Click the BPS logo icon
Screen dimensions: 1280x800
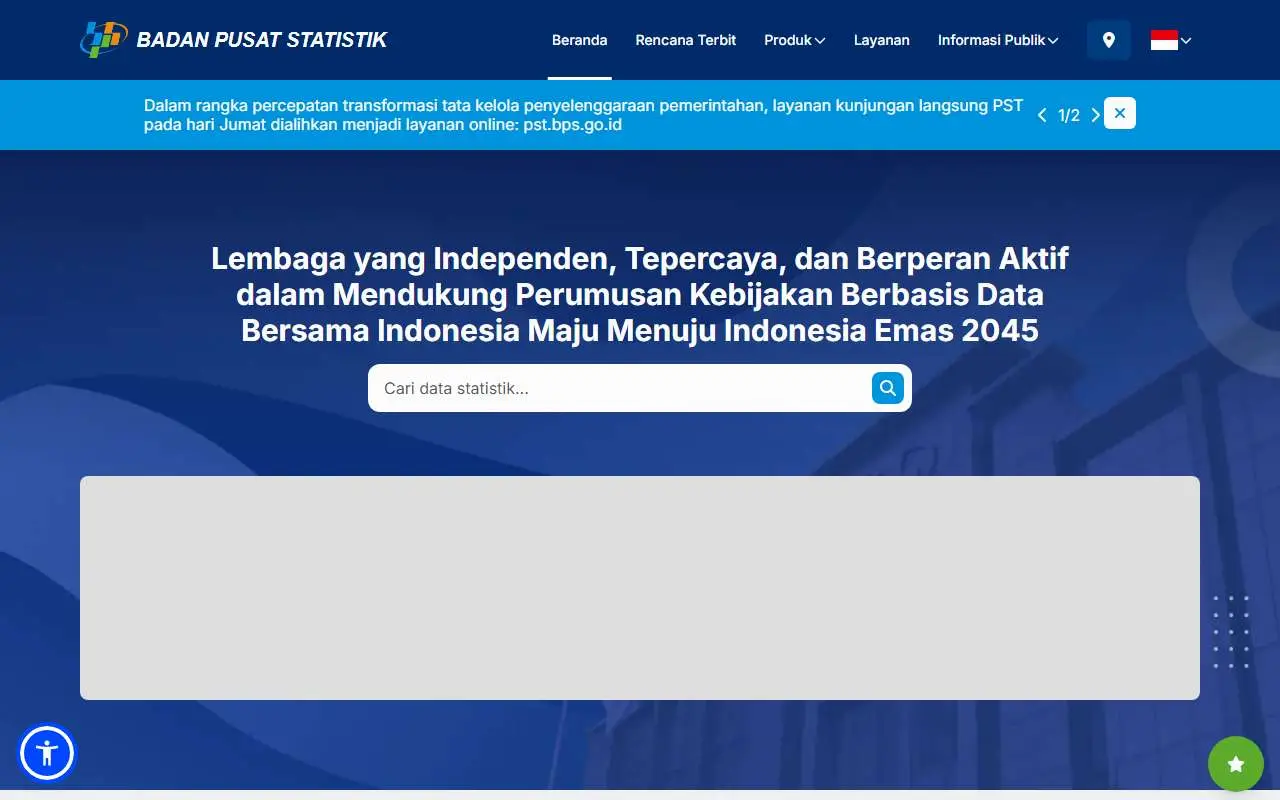pyautogui.click(x=103, y=40)
